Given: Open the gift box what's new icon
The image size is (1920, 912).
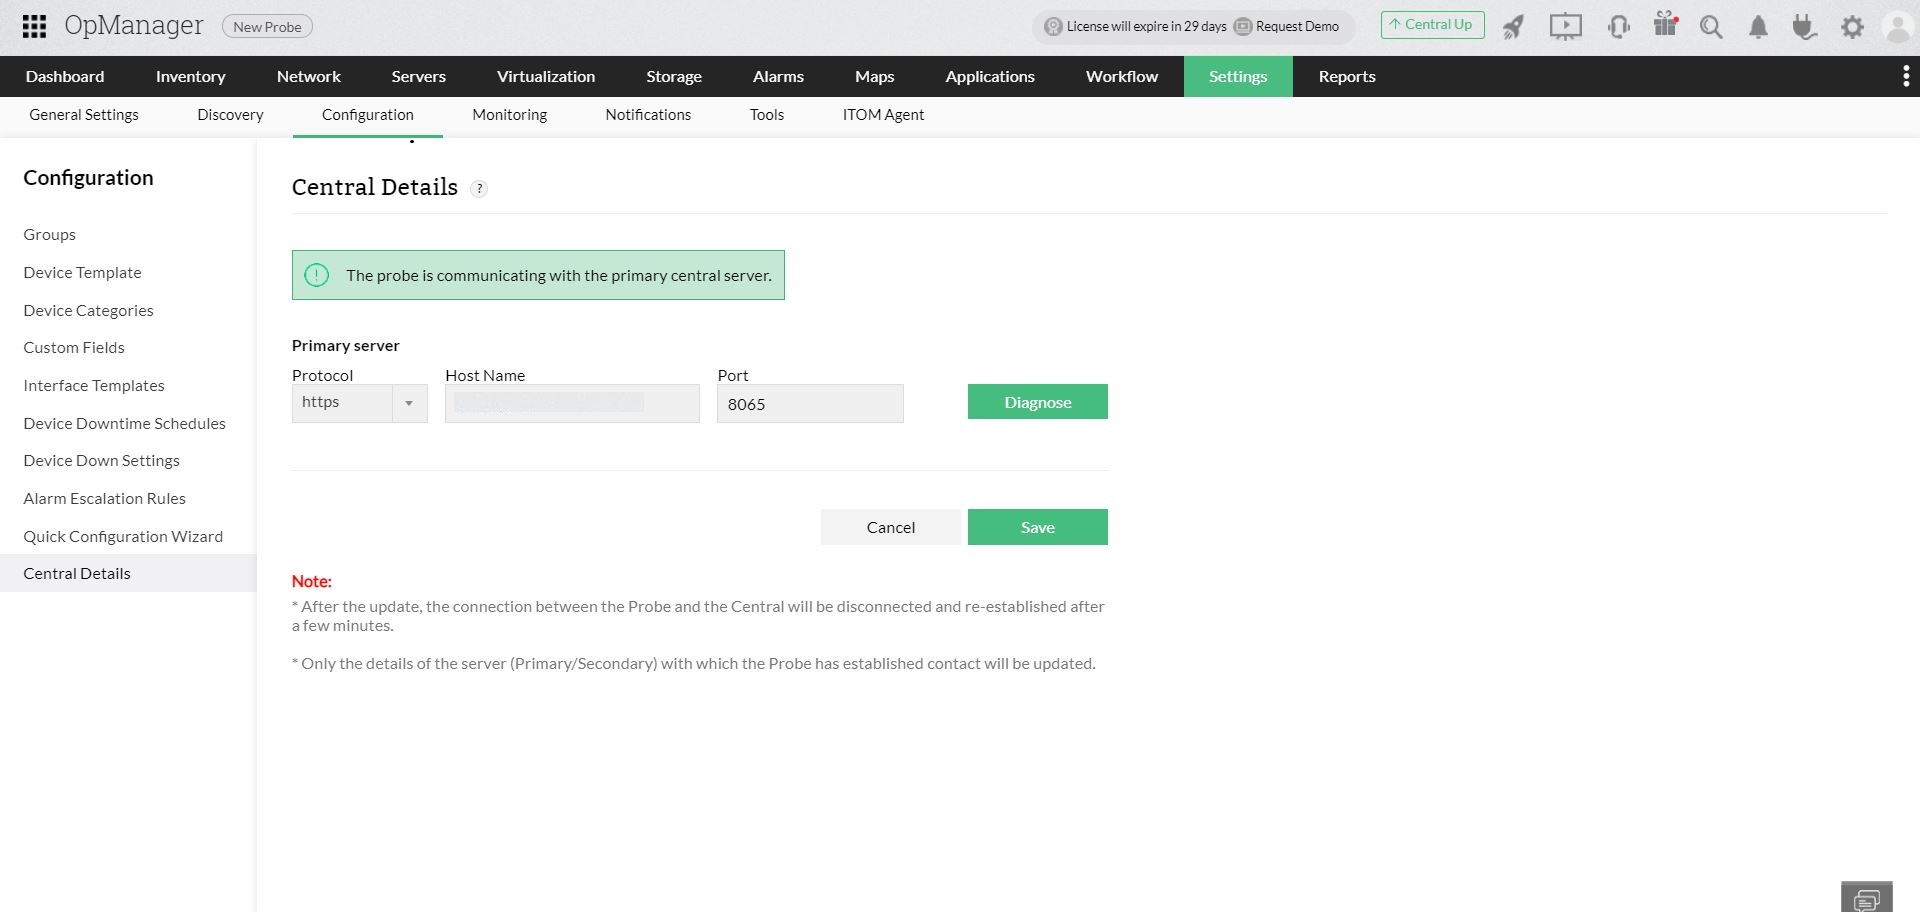Looking at the screenshot, I should click(1665, 25).
